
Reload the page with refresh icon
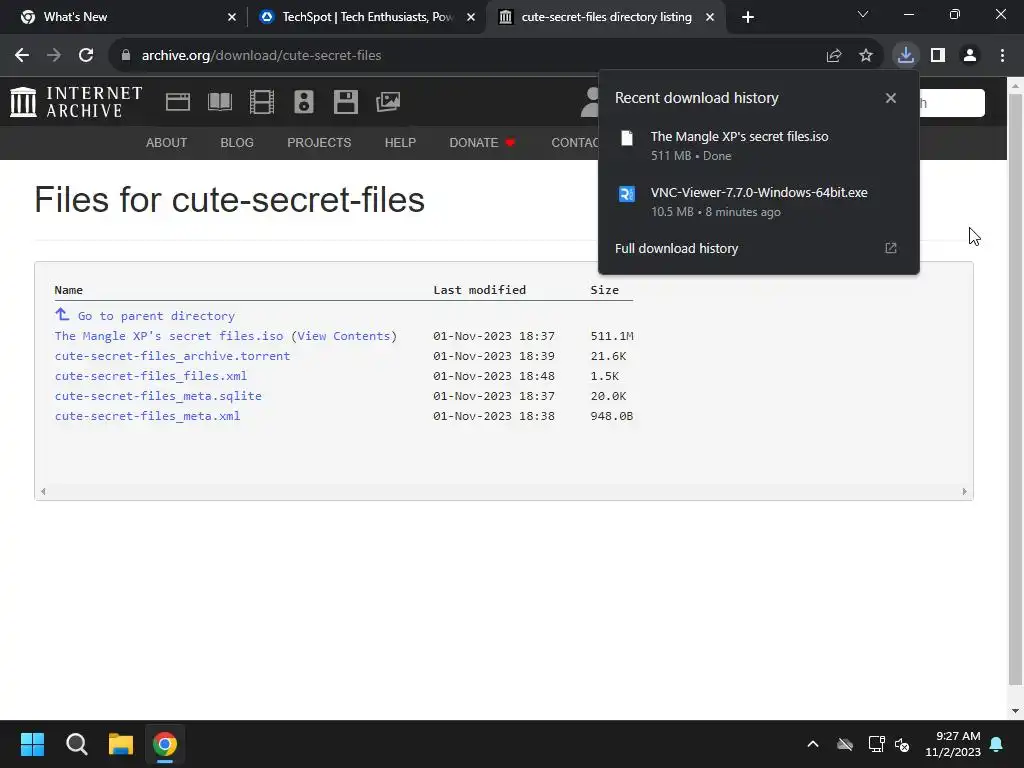pyautogui.click(x=86, y=56)
